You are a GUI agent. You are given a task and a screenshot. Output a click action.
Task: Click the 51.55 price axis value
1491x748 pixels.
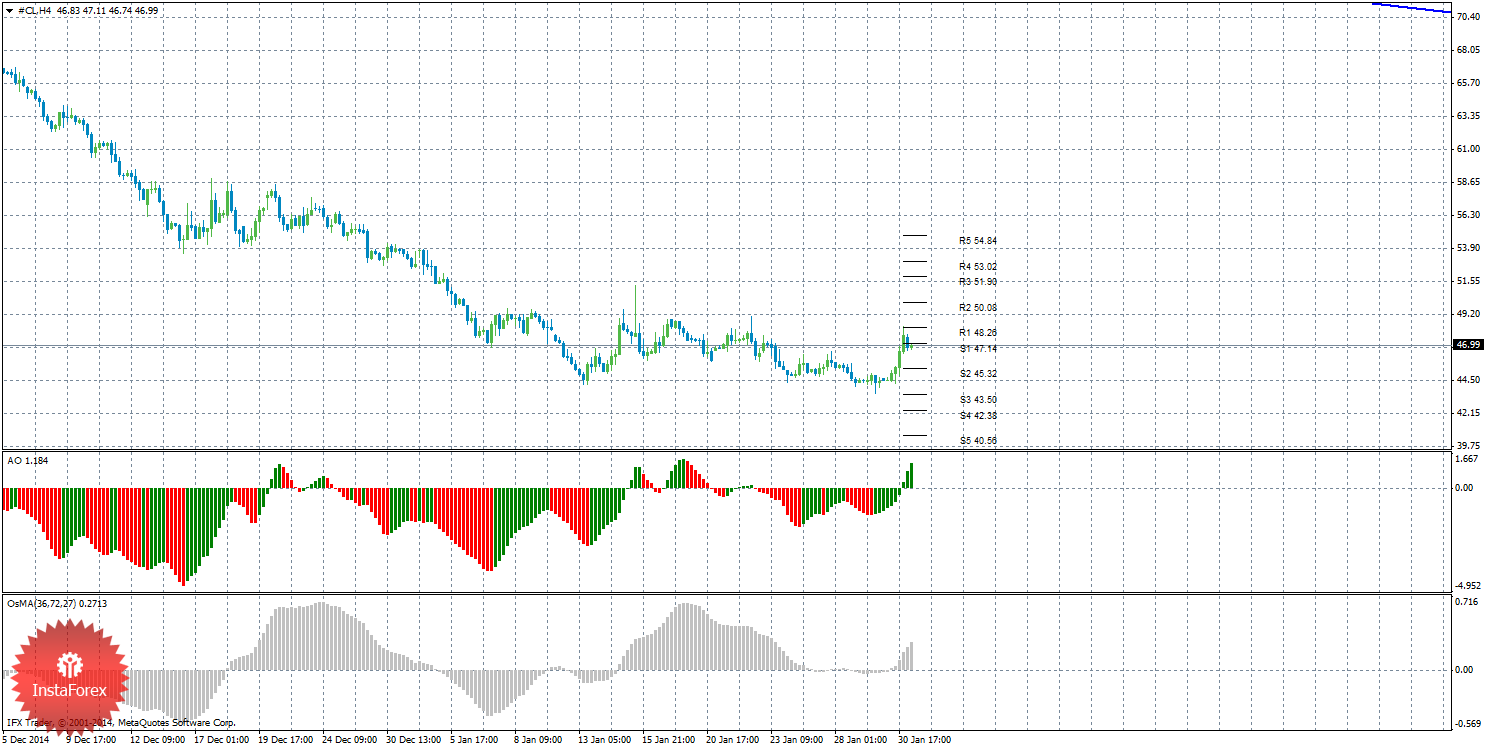click(x=1469, y=281)
